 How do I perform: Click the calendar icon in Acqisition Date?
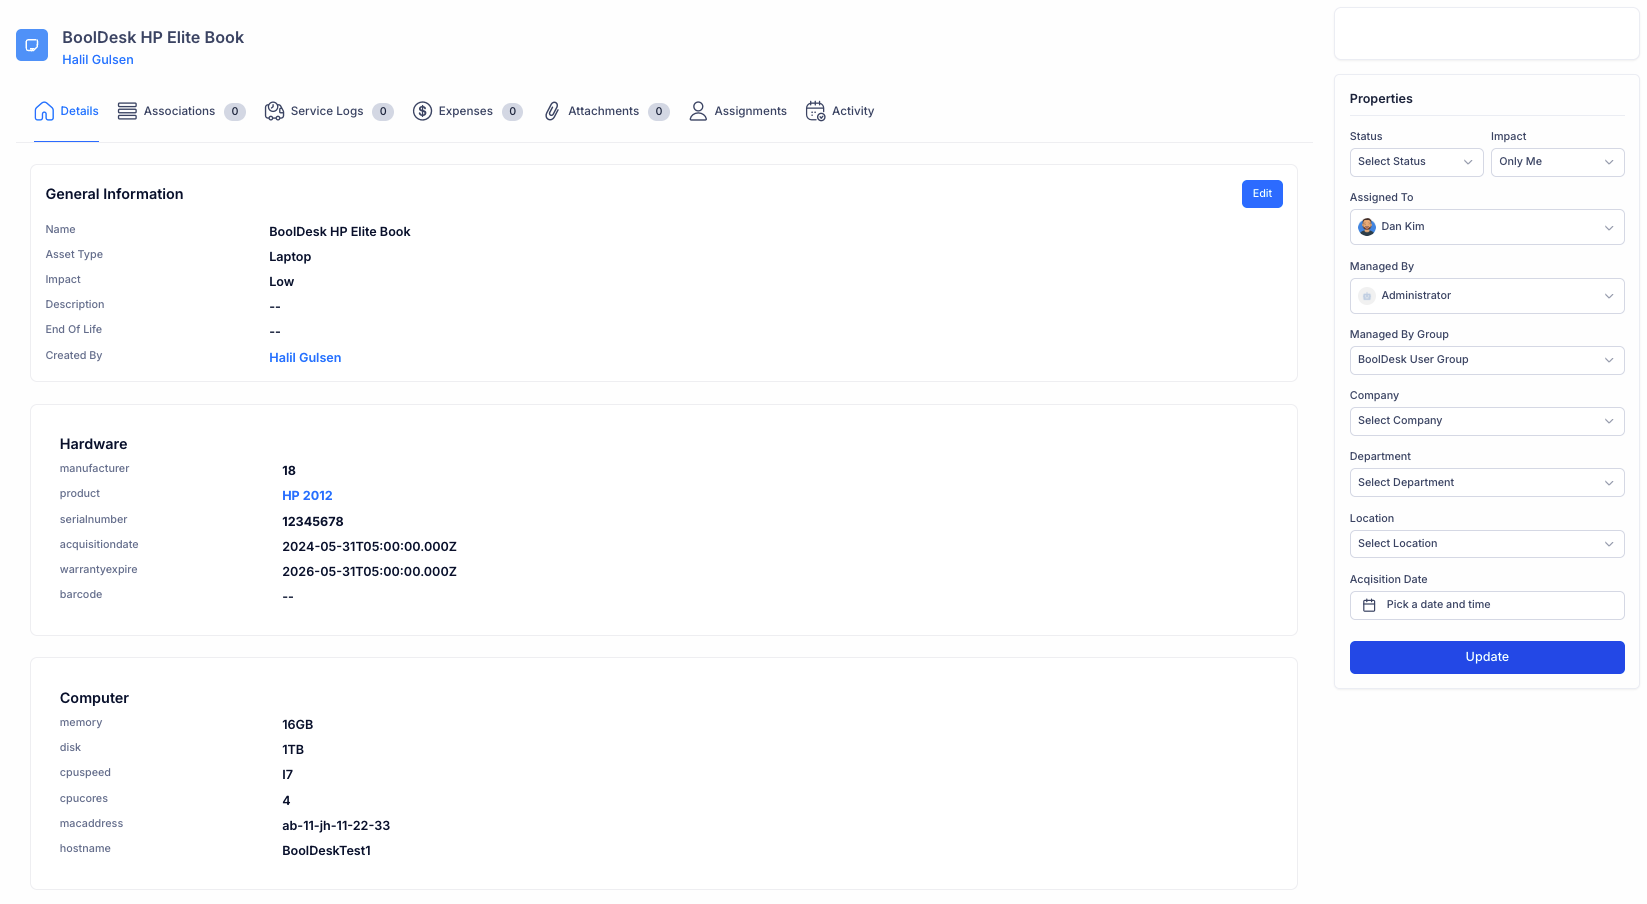(x=1369, y=605)
